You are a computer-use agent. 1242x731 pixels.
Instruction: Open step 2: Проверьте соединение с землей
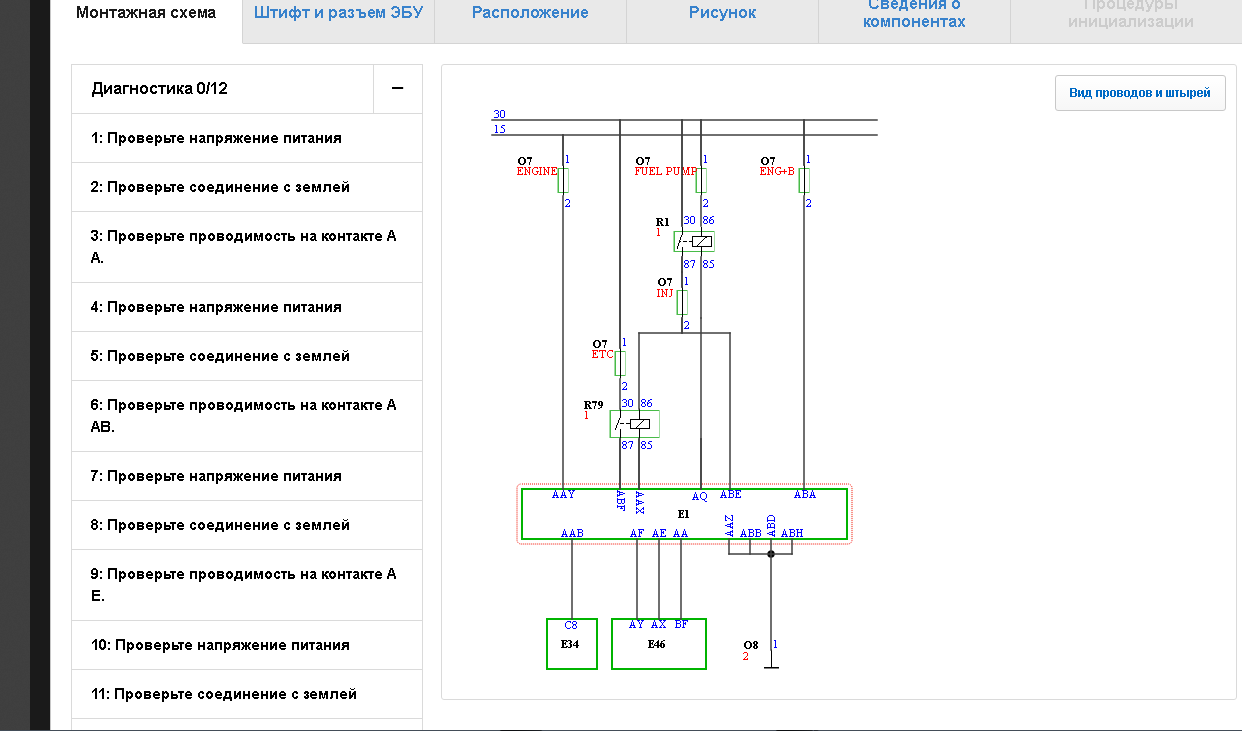coord(247,187)
